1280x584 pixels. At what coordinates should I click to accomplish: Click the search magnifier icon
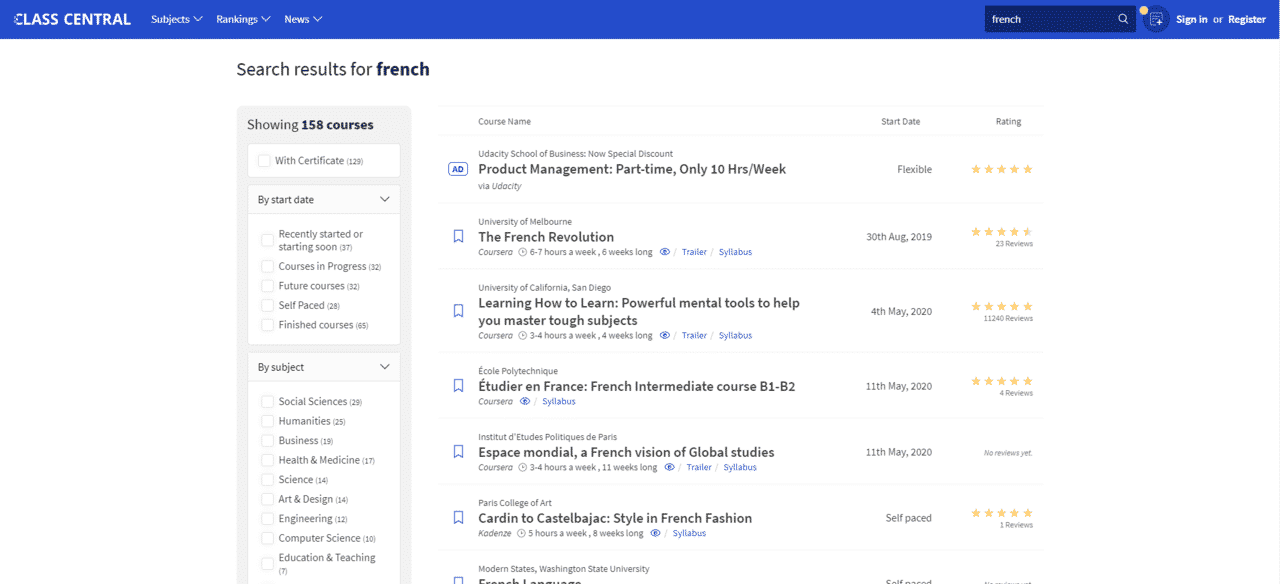[x=1123, y=19]
